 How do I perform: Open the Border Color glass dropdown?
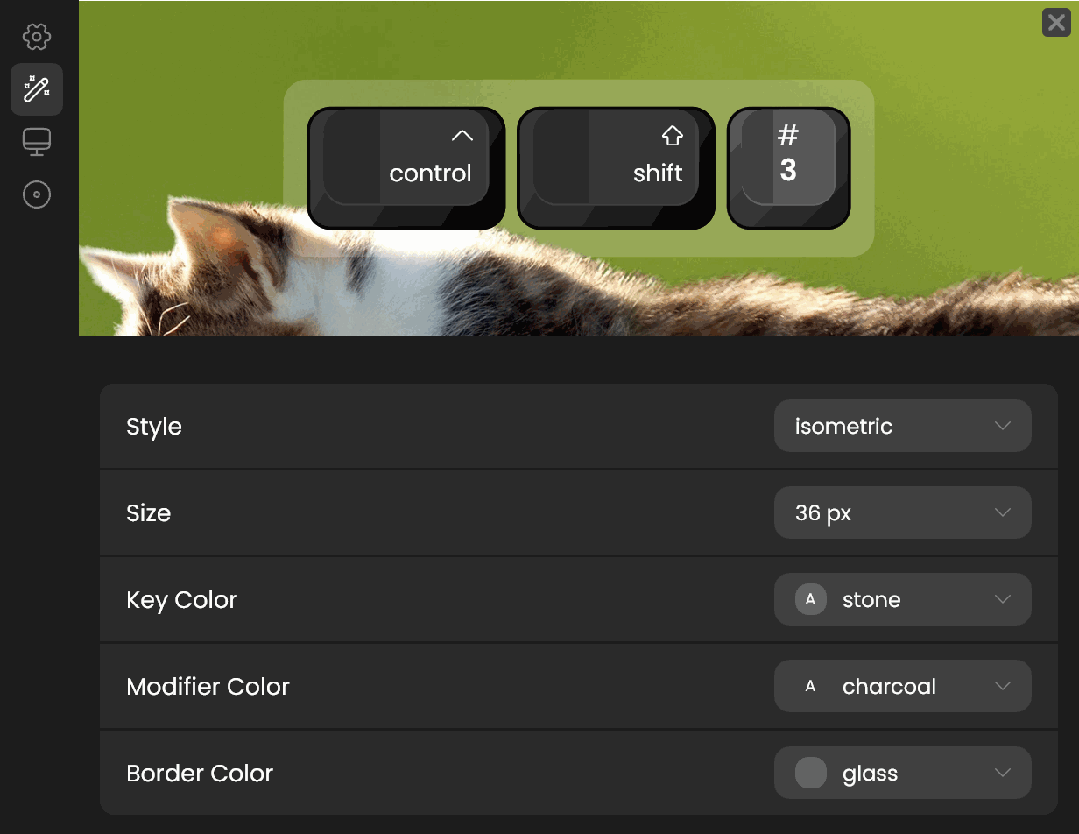pos(902,773)
